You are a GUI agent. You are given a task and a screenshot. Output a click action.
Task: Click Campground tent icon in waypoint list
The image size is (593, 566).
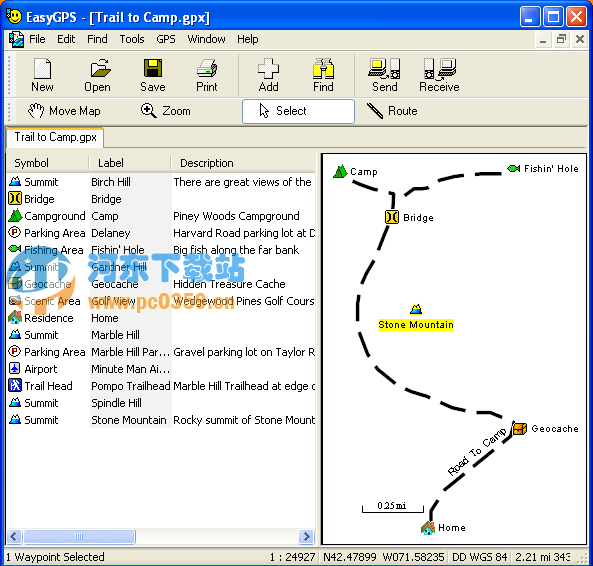coord(15,216)
